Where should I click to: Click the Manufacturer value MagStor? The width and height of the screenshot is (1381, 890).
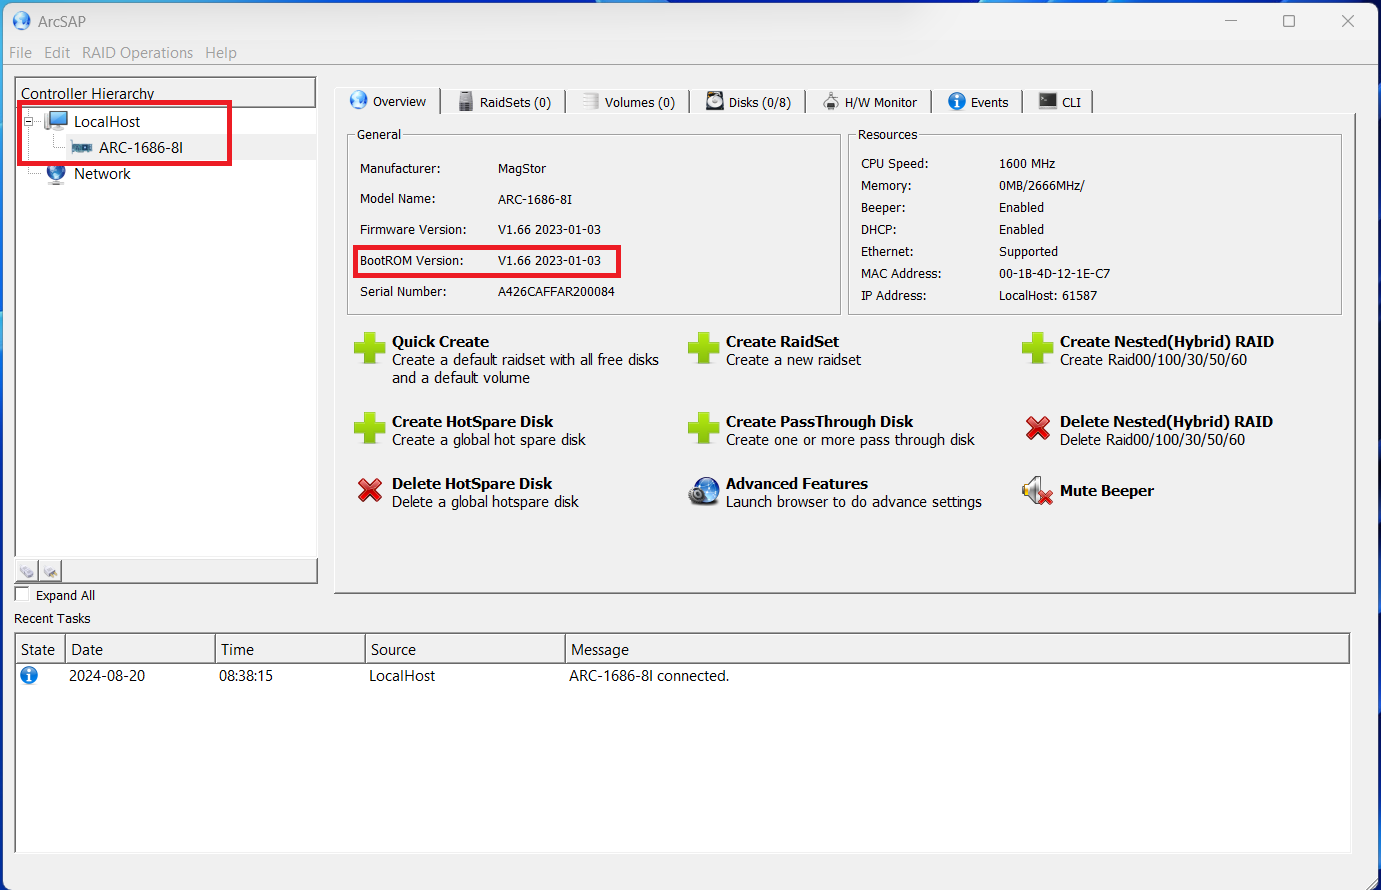(x=522, y=169)
